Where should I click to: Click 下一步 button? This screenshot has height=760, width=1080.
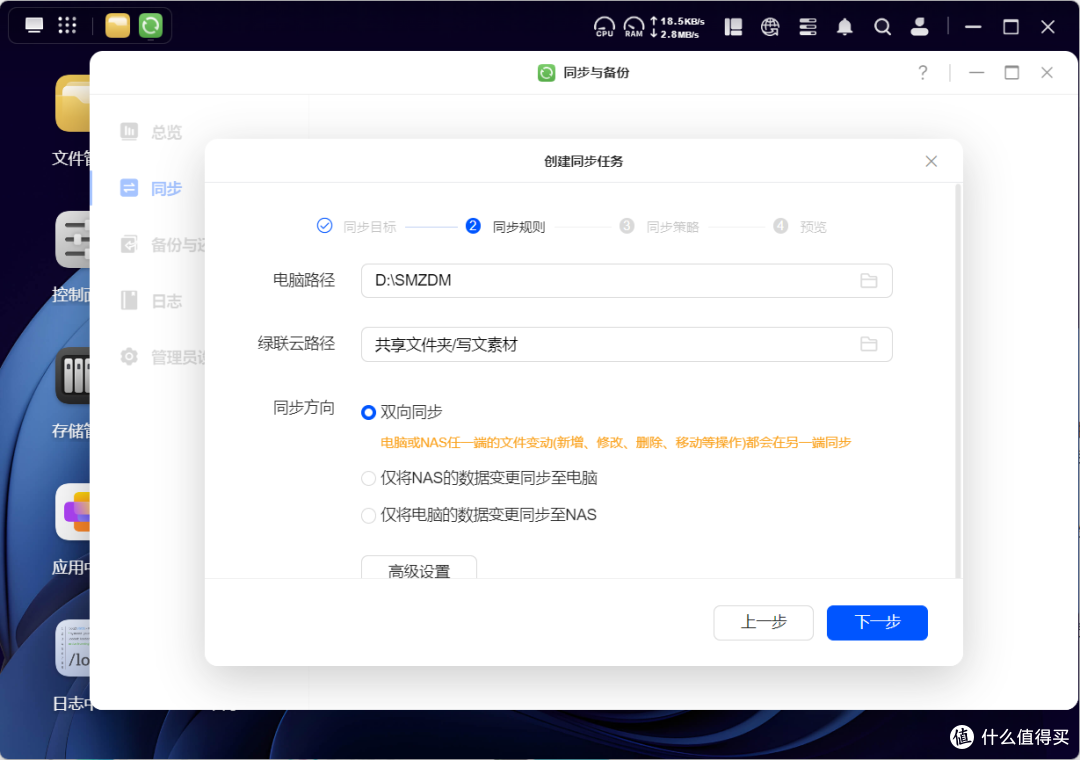pyautogui.click(x=877, y=622)
